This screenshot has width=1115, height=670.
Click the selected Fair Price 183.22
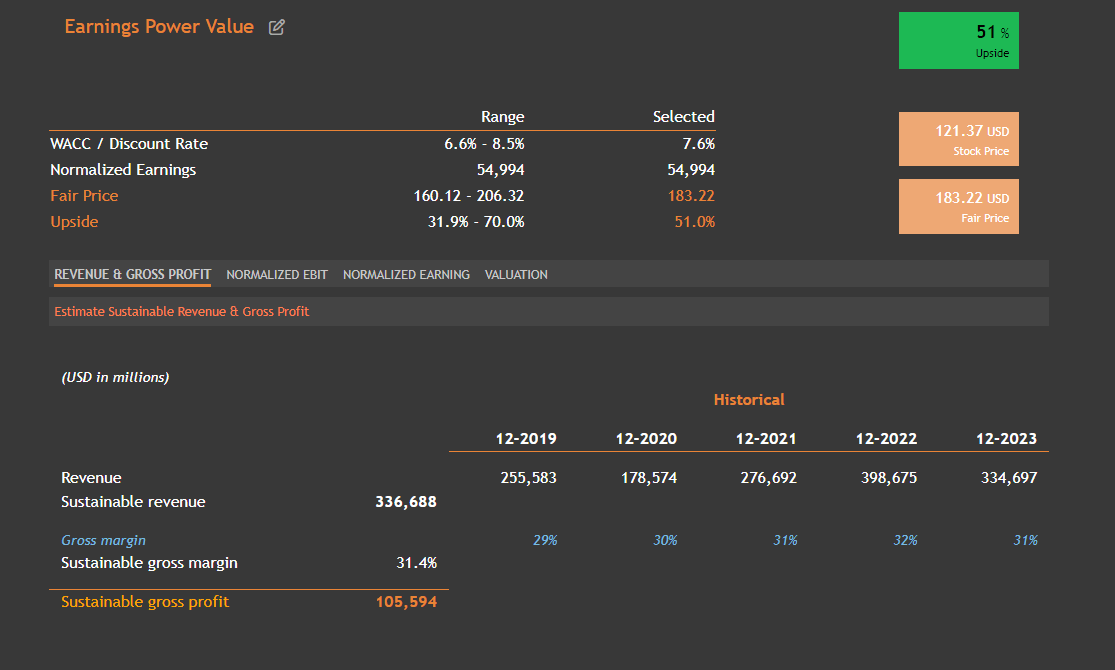pos(691,196)
